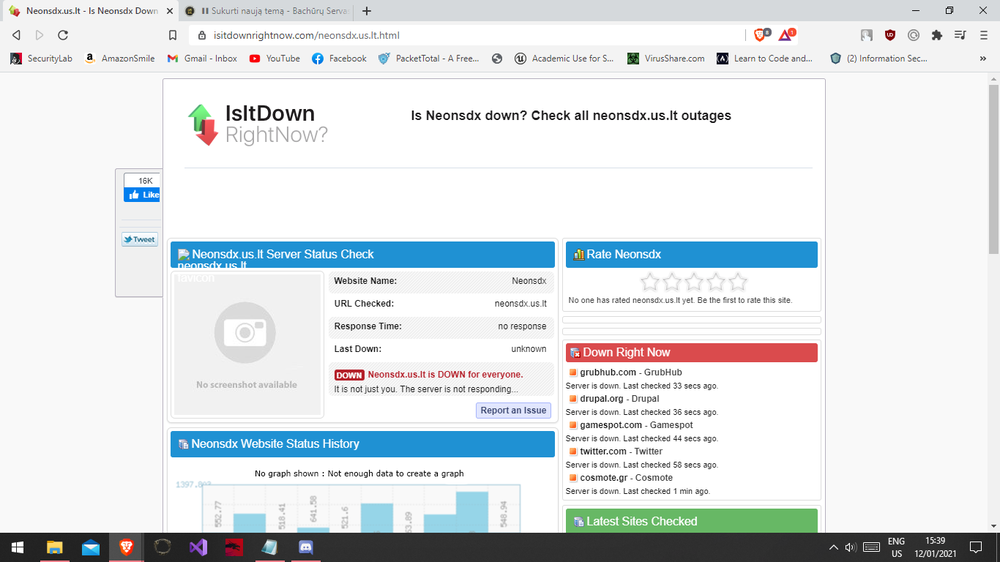Launch Discord from the taskbar

[x=306, y=547]
